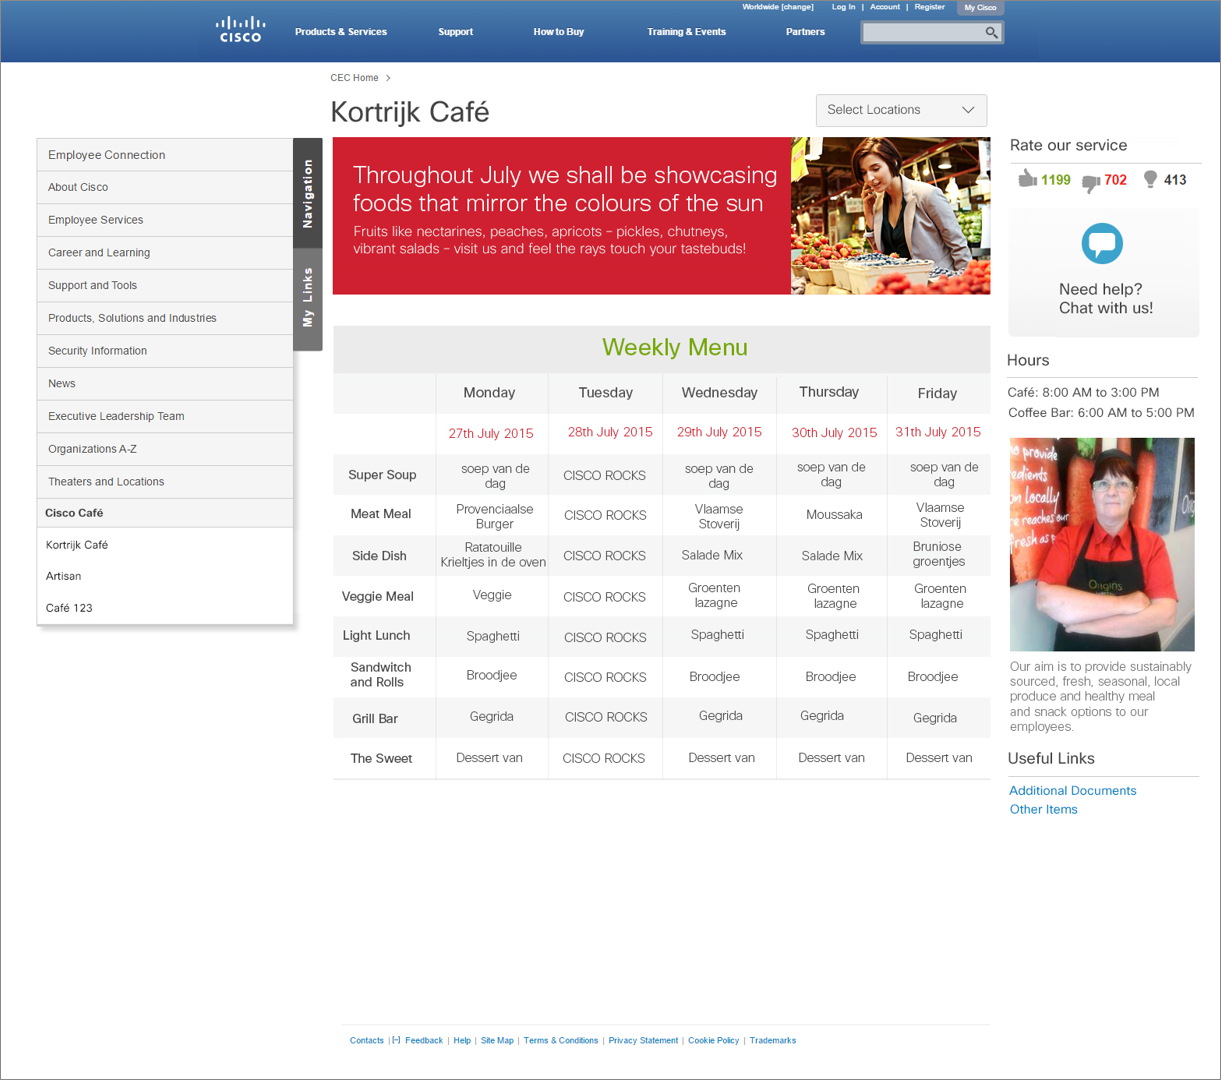This screenshot has height=1080, width=1221.
Task: Click the '31th July 2015' date
Action: pyautogui.click(x=938, y=432)
